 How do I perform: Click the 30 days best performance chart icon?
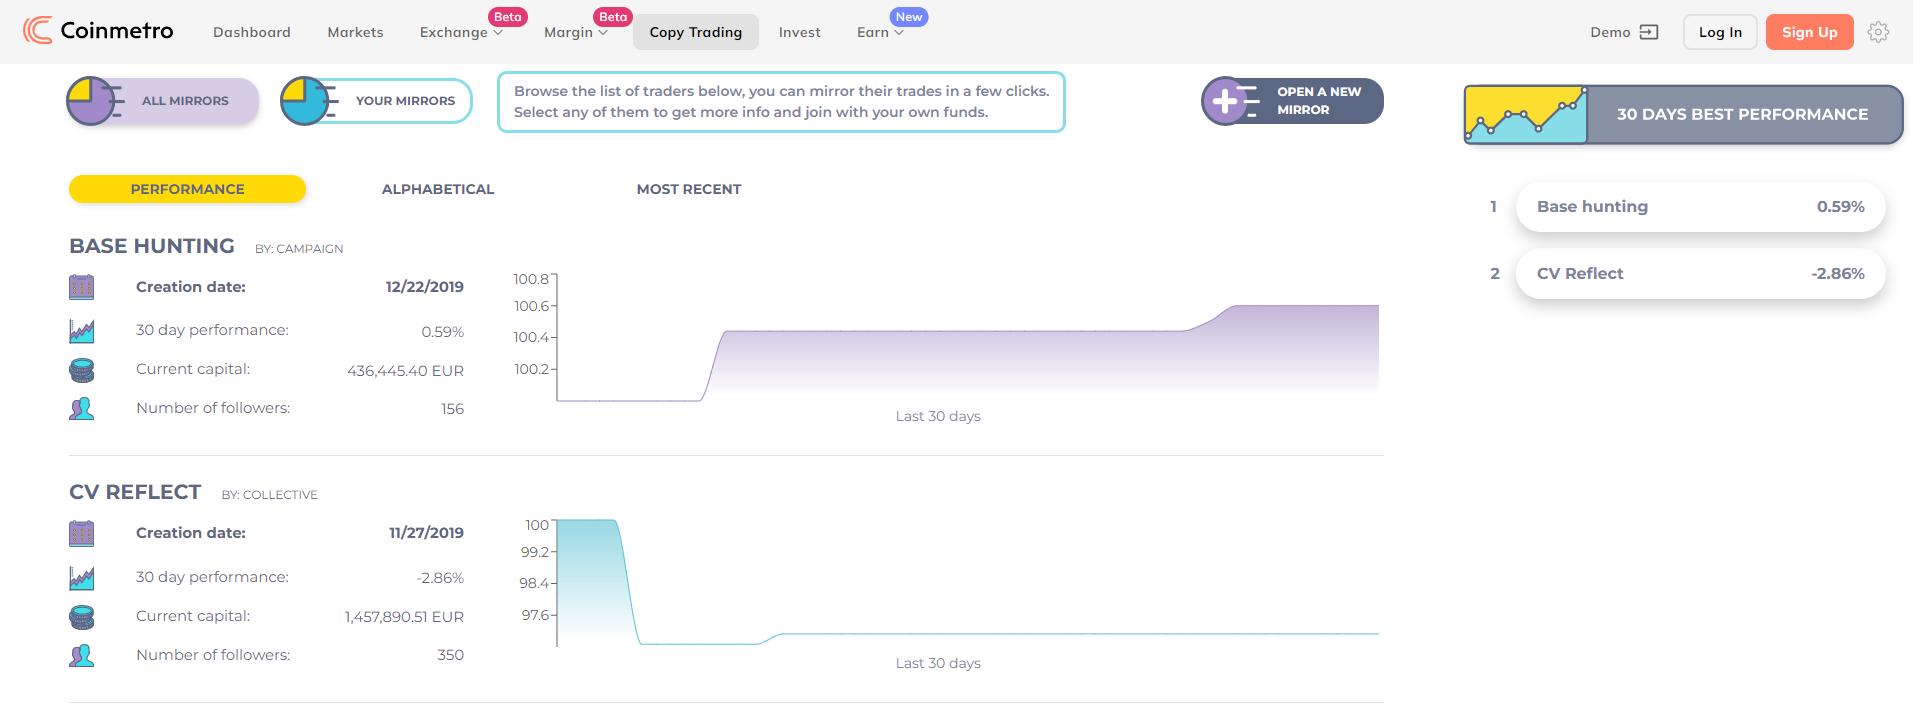[x=1526, y=115]
